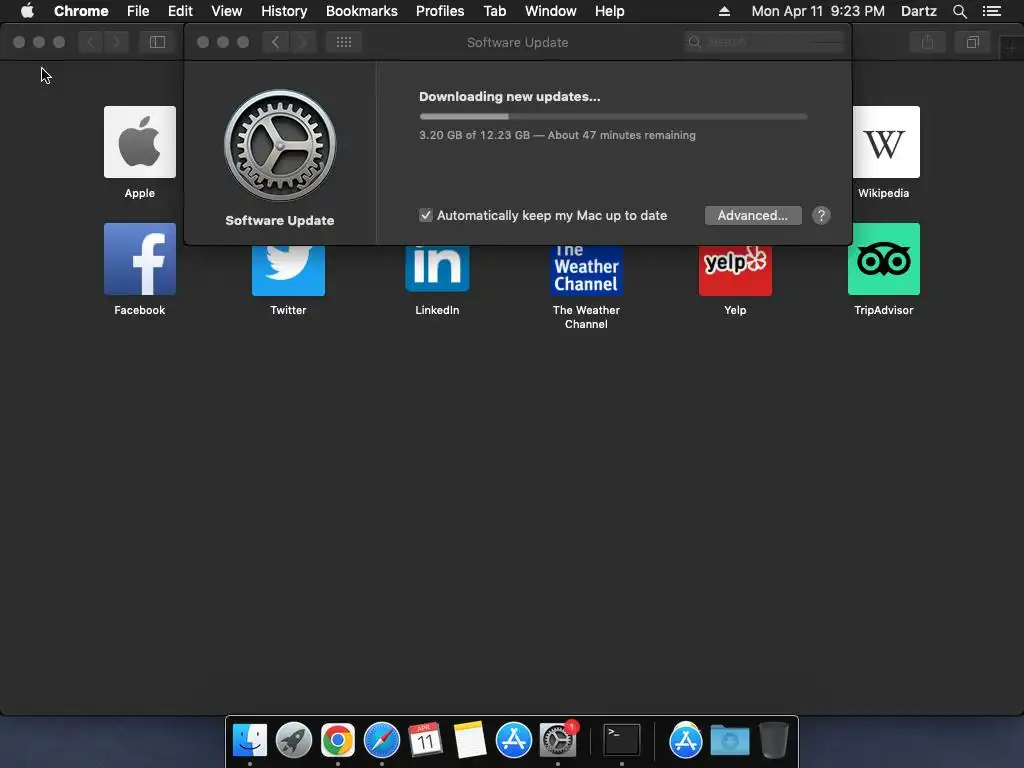
Task: Click the download progress bar
Action: pos(613,116)
